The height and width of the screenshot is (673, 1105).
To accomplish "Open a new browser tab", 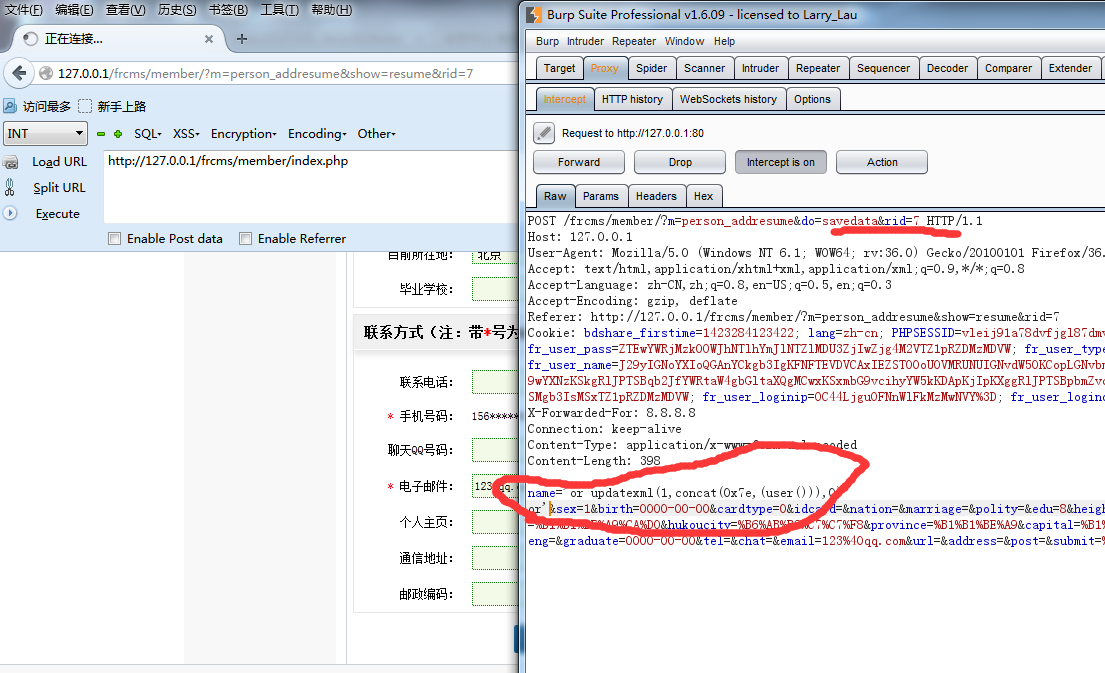I will tap(242, 39).
